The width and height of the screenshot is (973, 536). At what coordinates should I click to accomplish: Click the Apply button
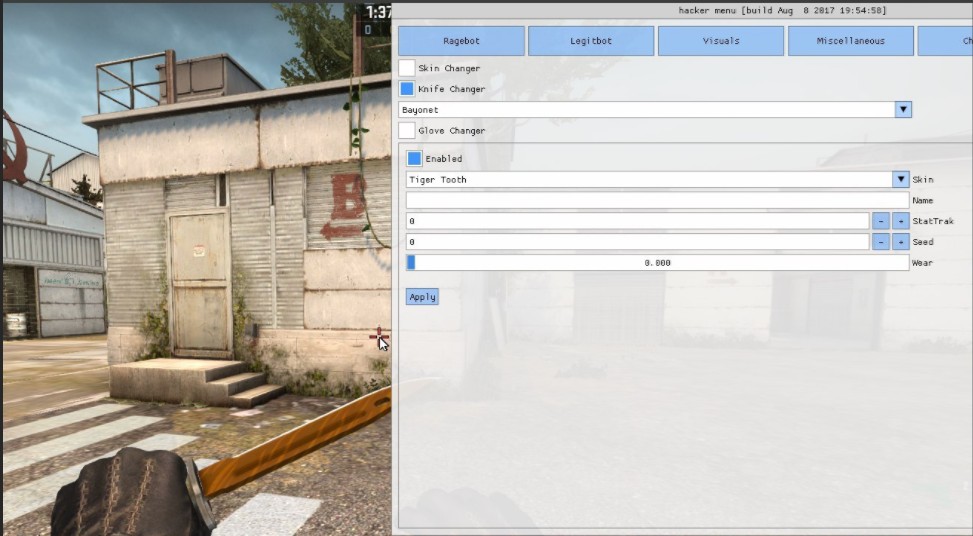coord(423,297)
